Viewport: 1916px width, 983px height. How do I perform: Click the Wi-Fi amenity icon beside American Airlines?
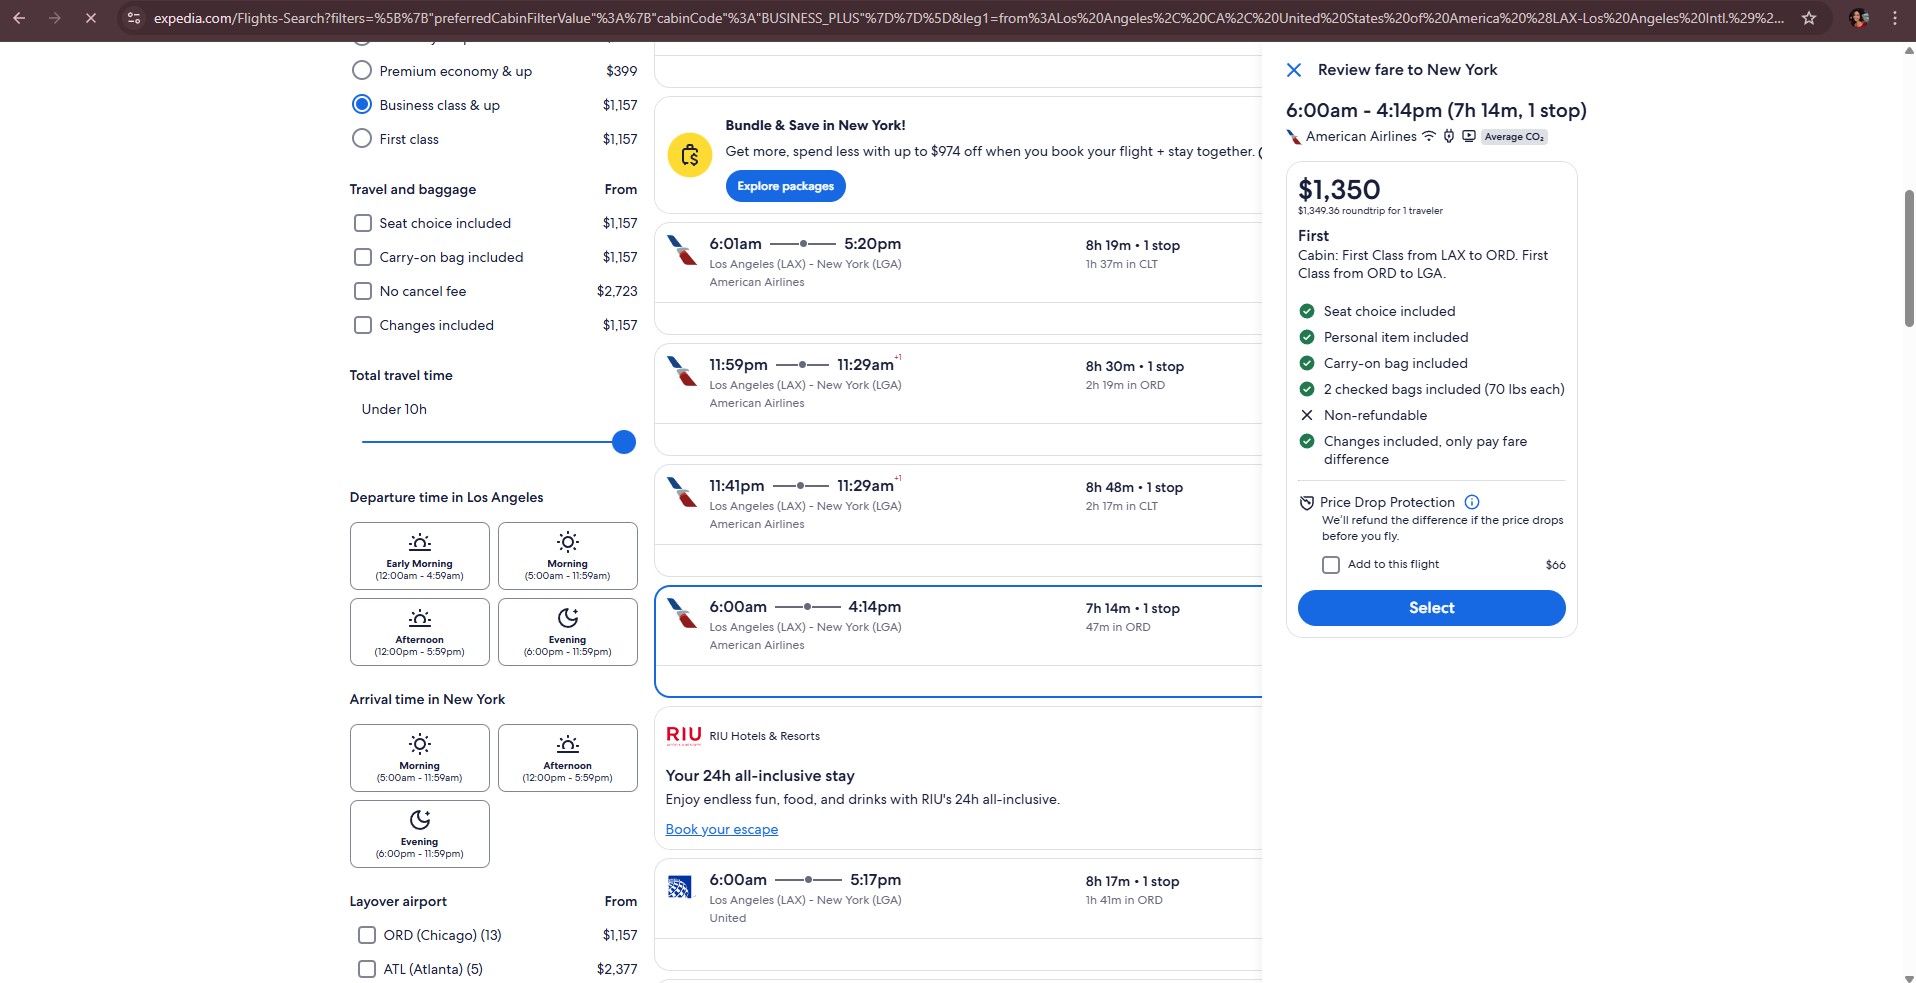pos(1429,136)
